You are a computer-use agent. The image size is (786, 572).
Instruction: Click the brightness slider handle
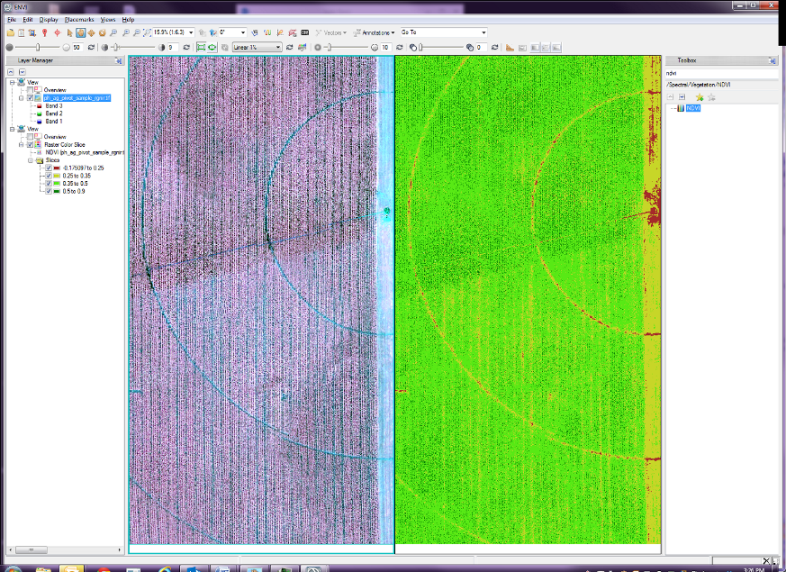click(x=40, y=47)
